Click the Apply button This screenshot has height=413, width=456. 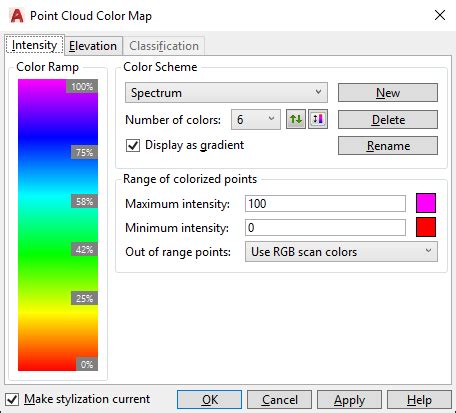tap(349, 400)
